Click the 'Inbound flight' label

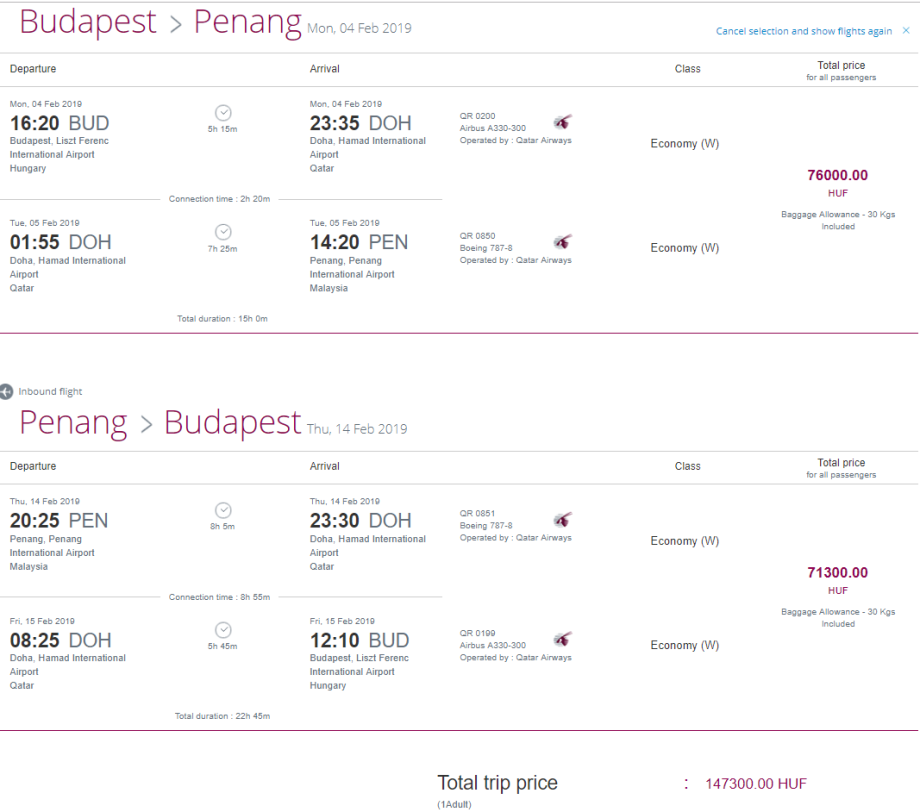(x=50, y=392)
